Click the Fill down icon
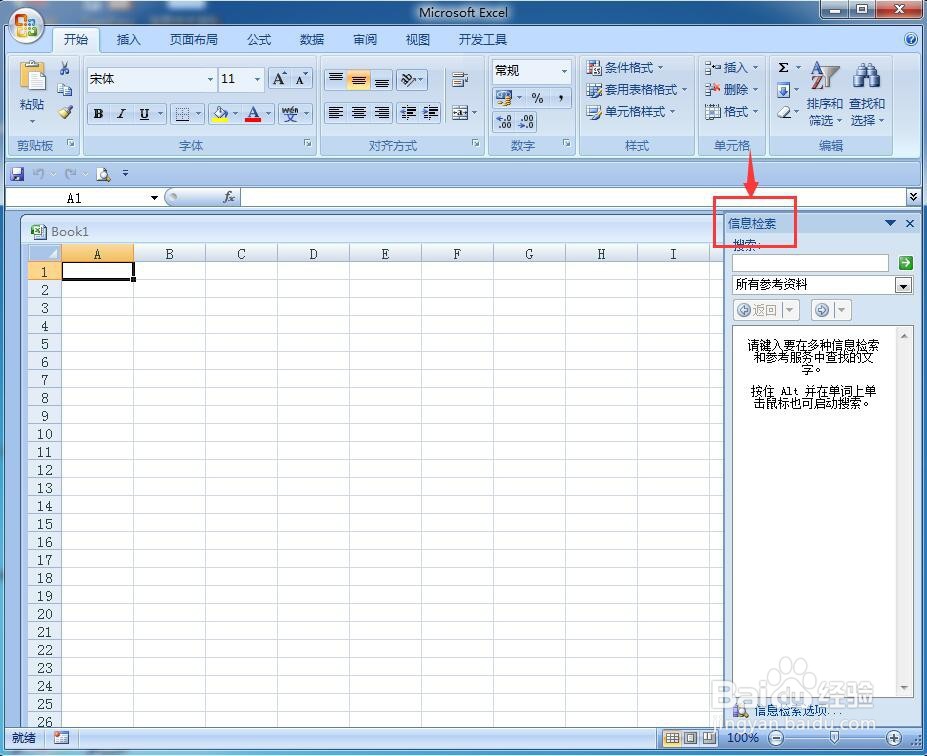Screen dimensions: 927x756 [x=783, y=90]
